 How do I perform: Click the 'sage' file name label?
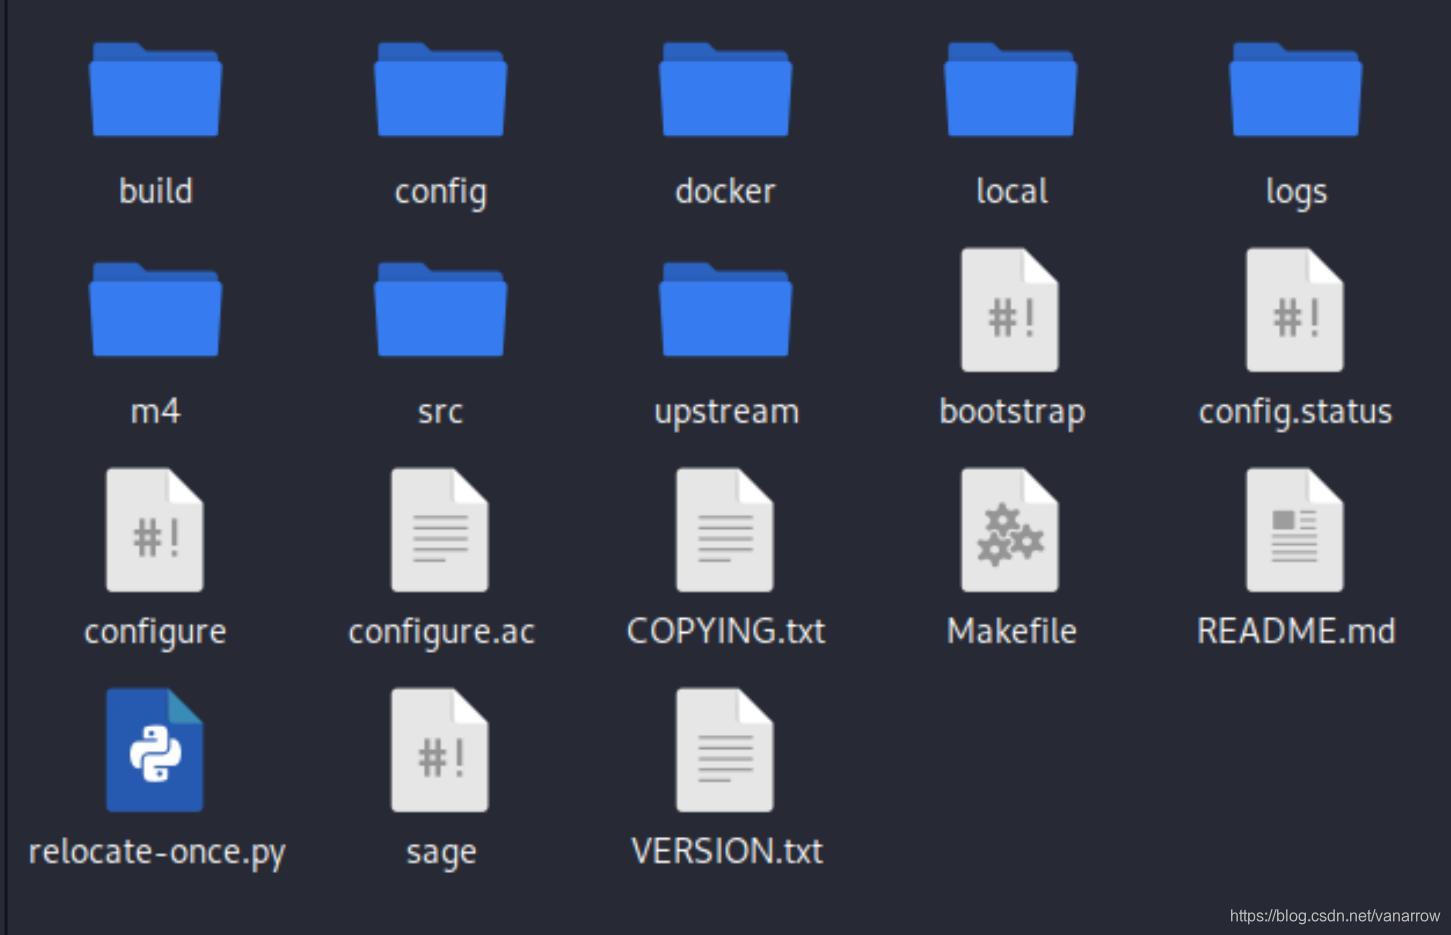(x=441, y=854)
